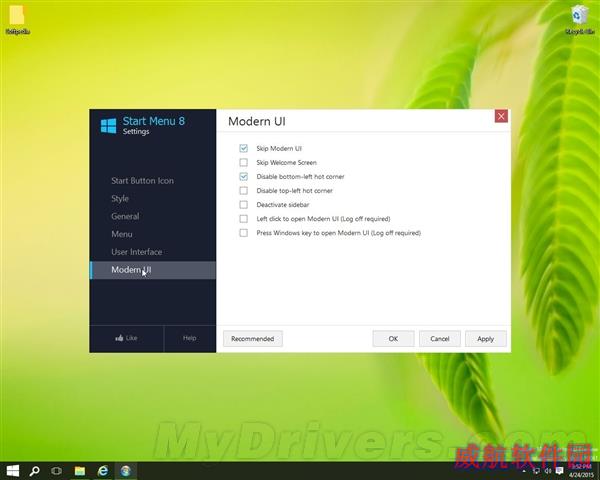Screen dimensions: 600x480
Task: Go to the Style settings section
Action: (120, 199)
